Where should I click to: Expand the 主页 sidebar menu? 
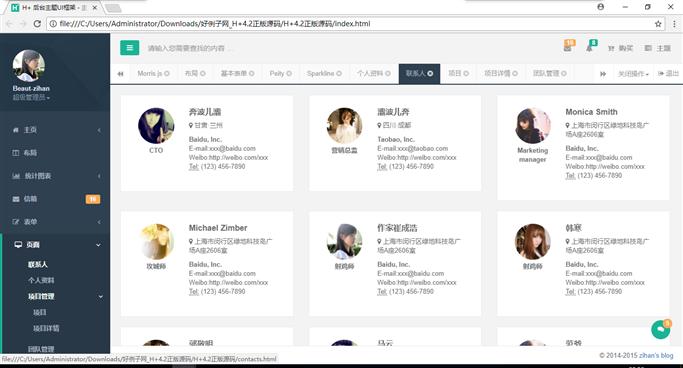[x=55, y=130]
